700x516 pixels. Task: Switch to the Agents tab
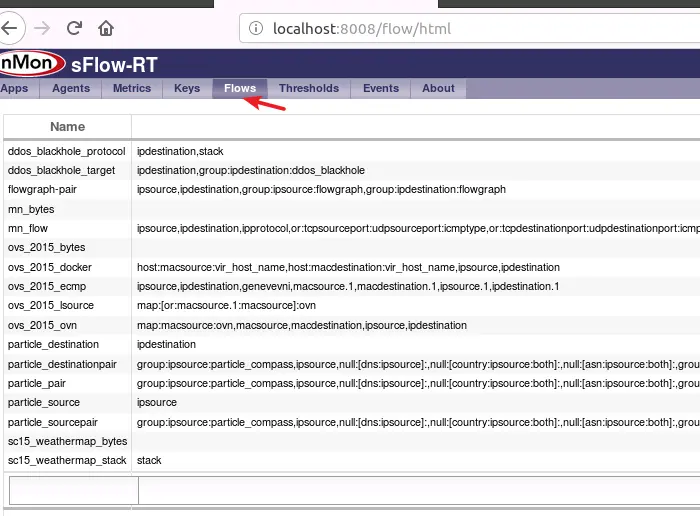pos(71,88)
